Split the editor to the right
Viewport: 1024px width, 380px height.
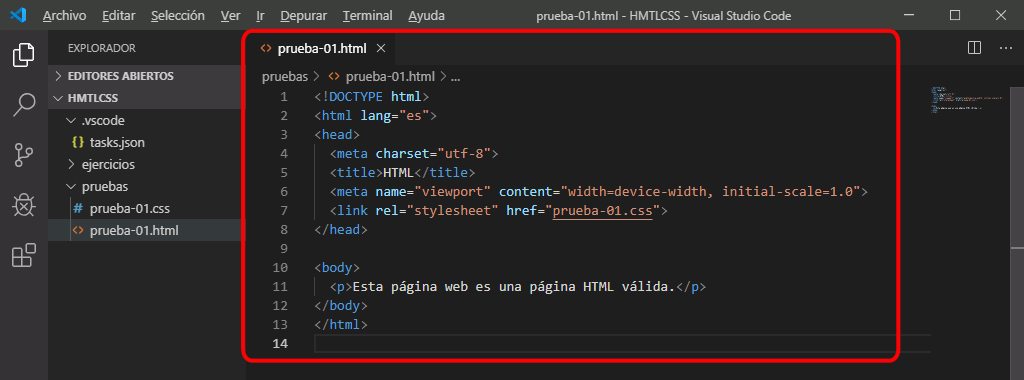pos(974,48)
